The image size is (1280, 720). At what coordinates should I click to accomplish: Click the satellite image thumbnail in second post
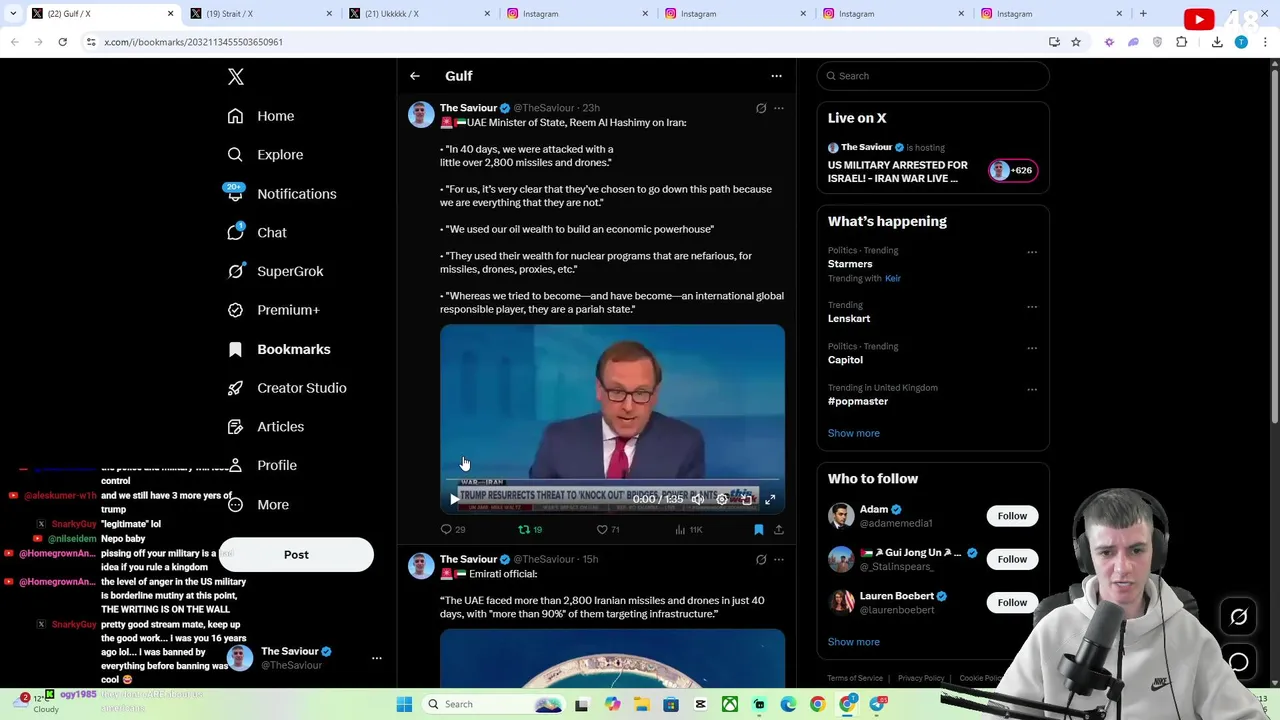(x=612, y=658)
